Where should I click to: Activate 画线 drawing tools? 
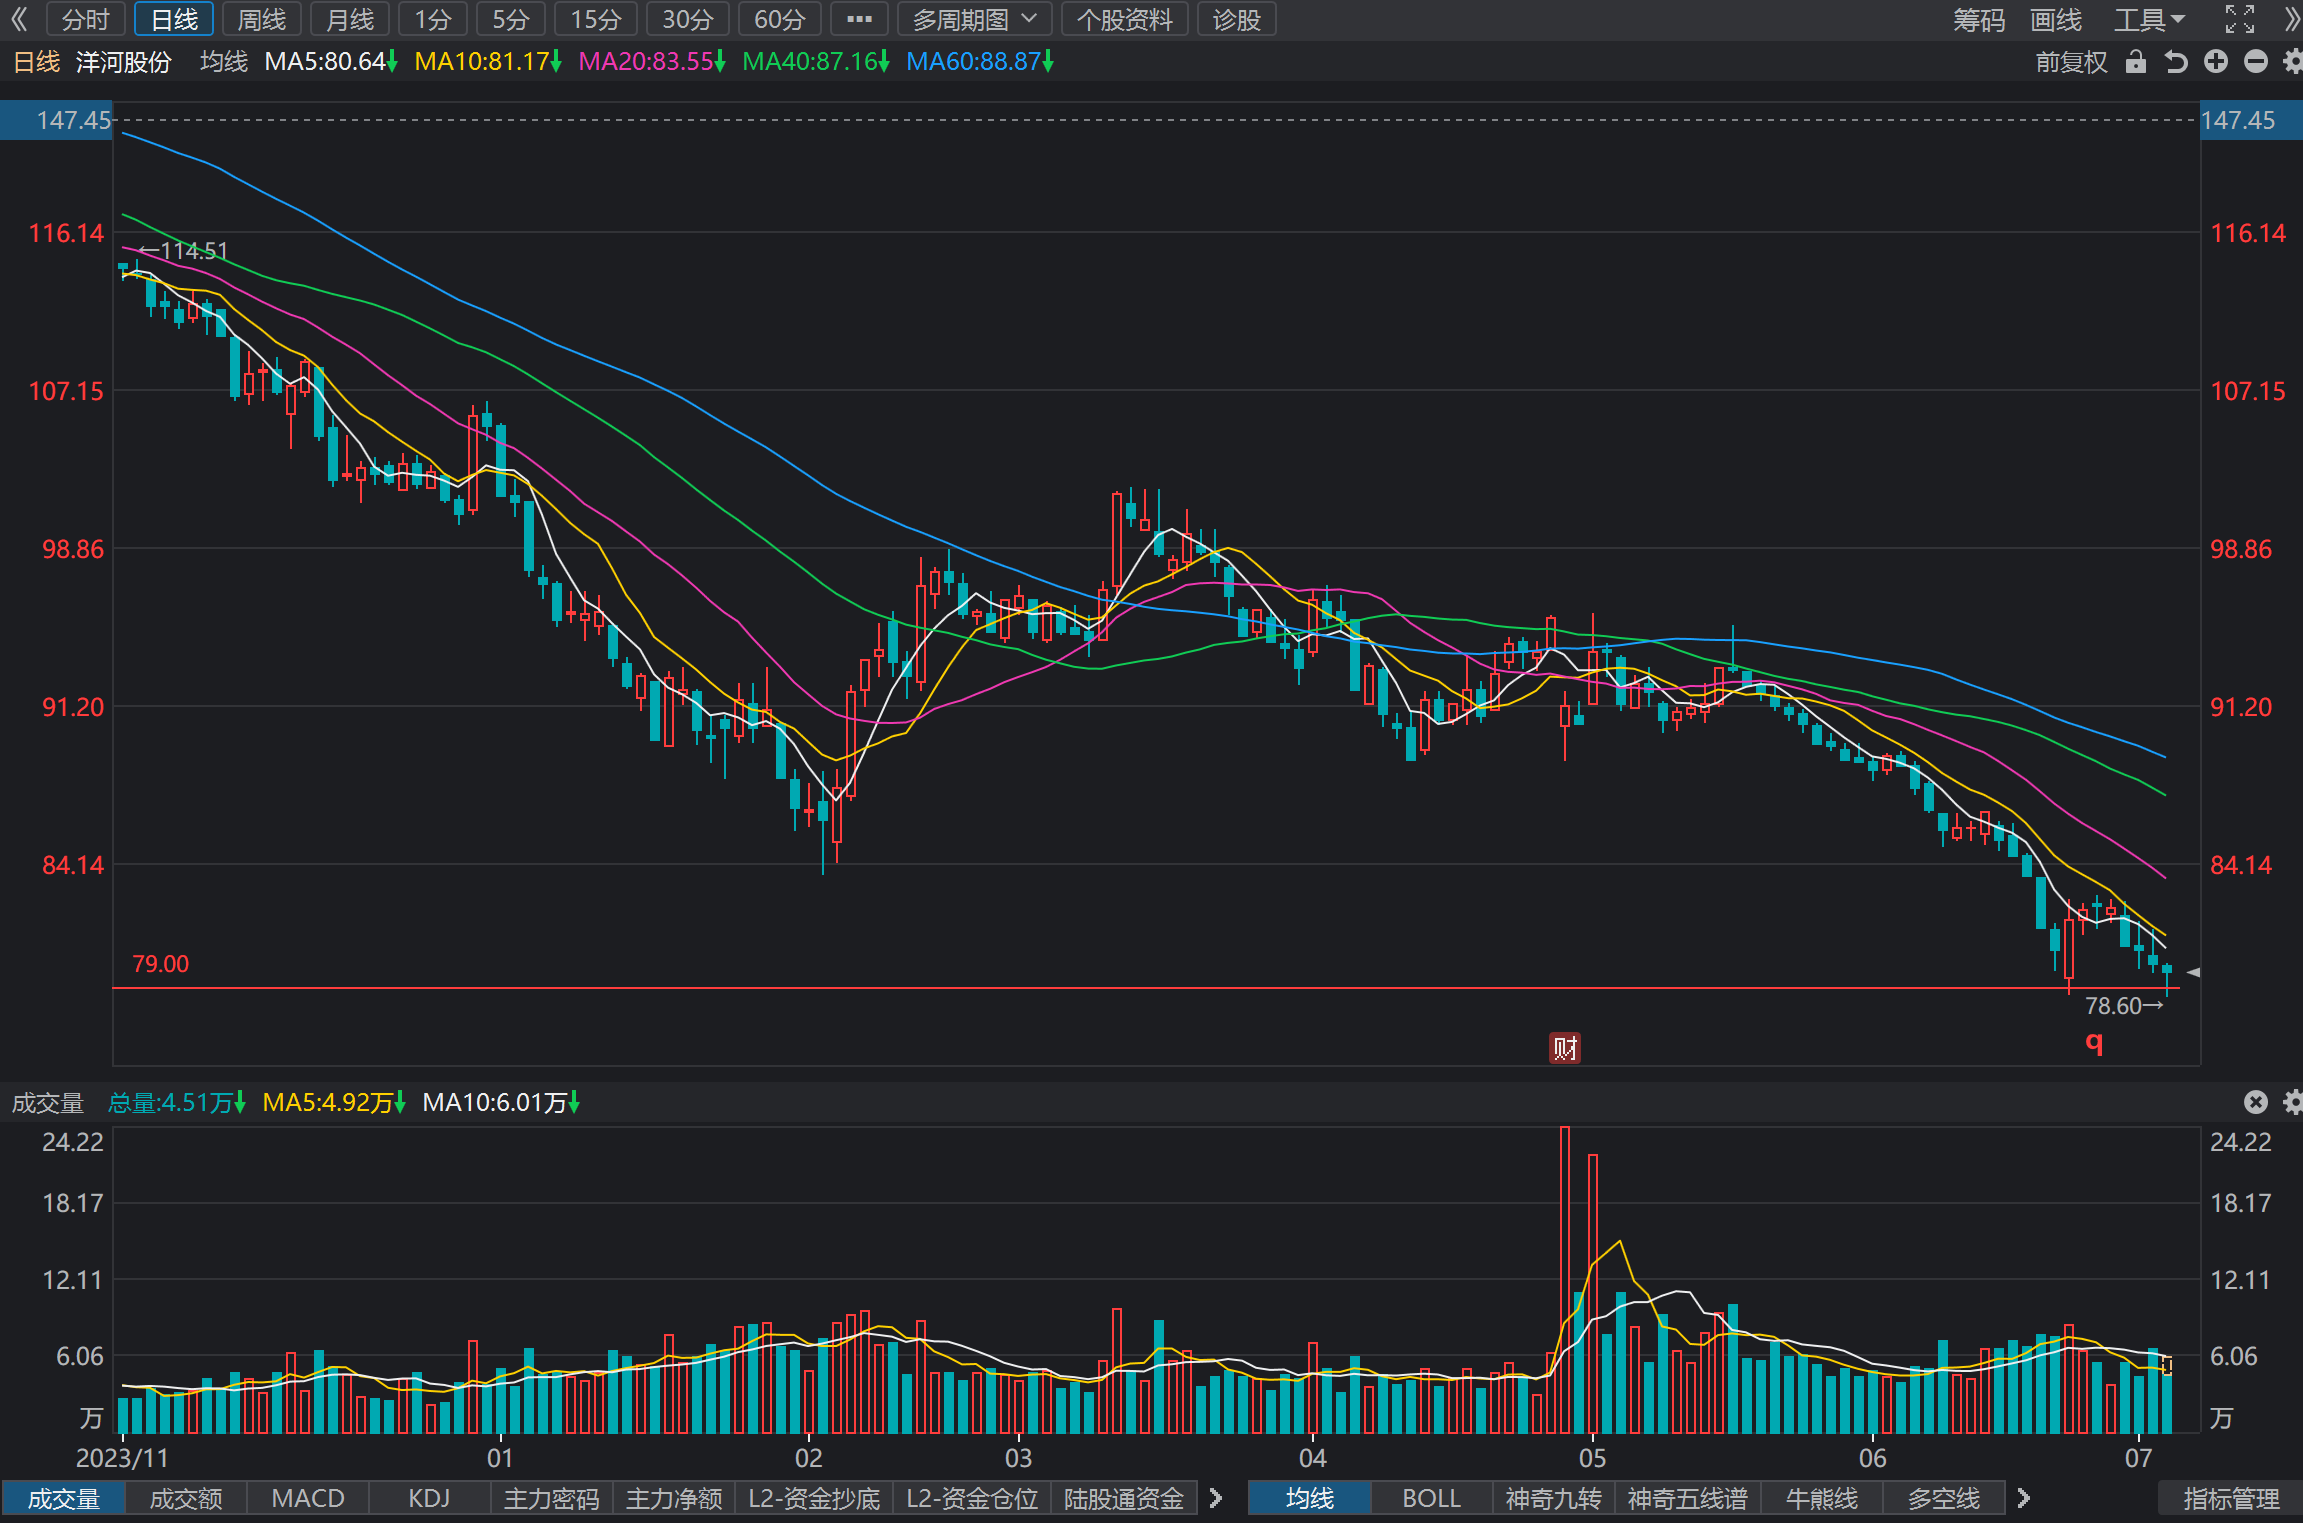click(x=2056, y=19)
